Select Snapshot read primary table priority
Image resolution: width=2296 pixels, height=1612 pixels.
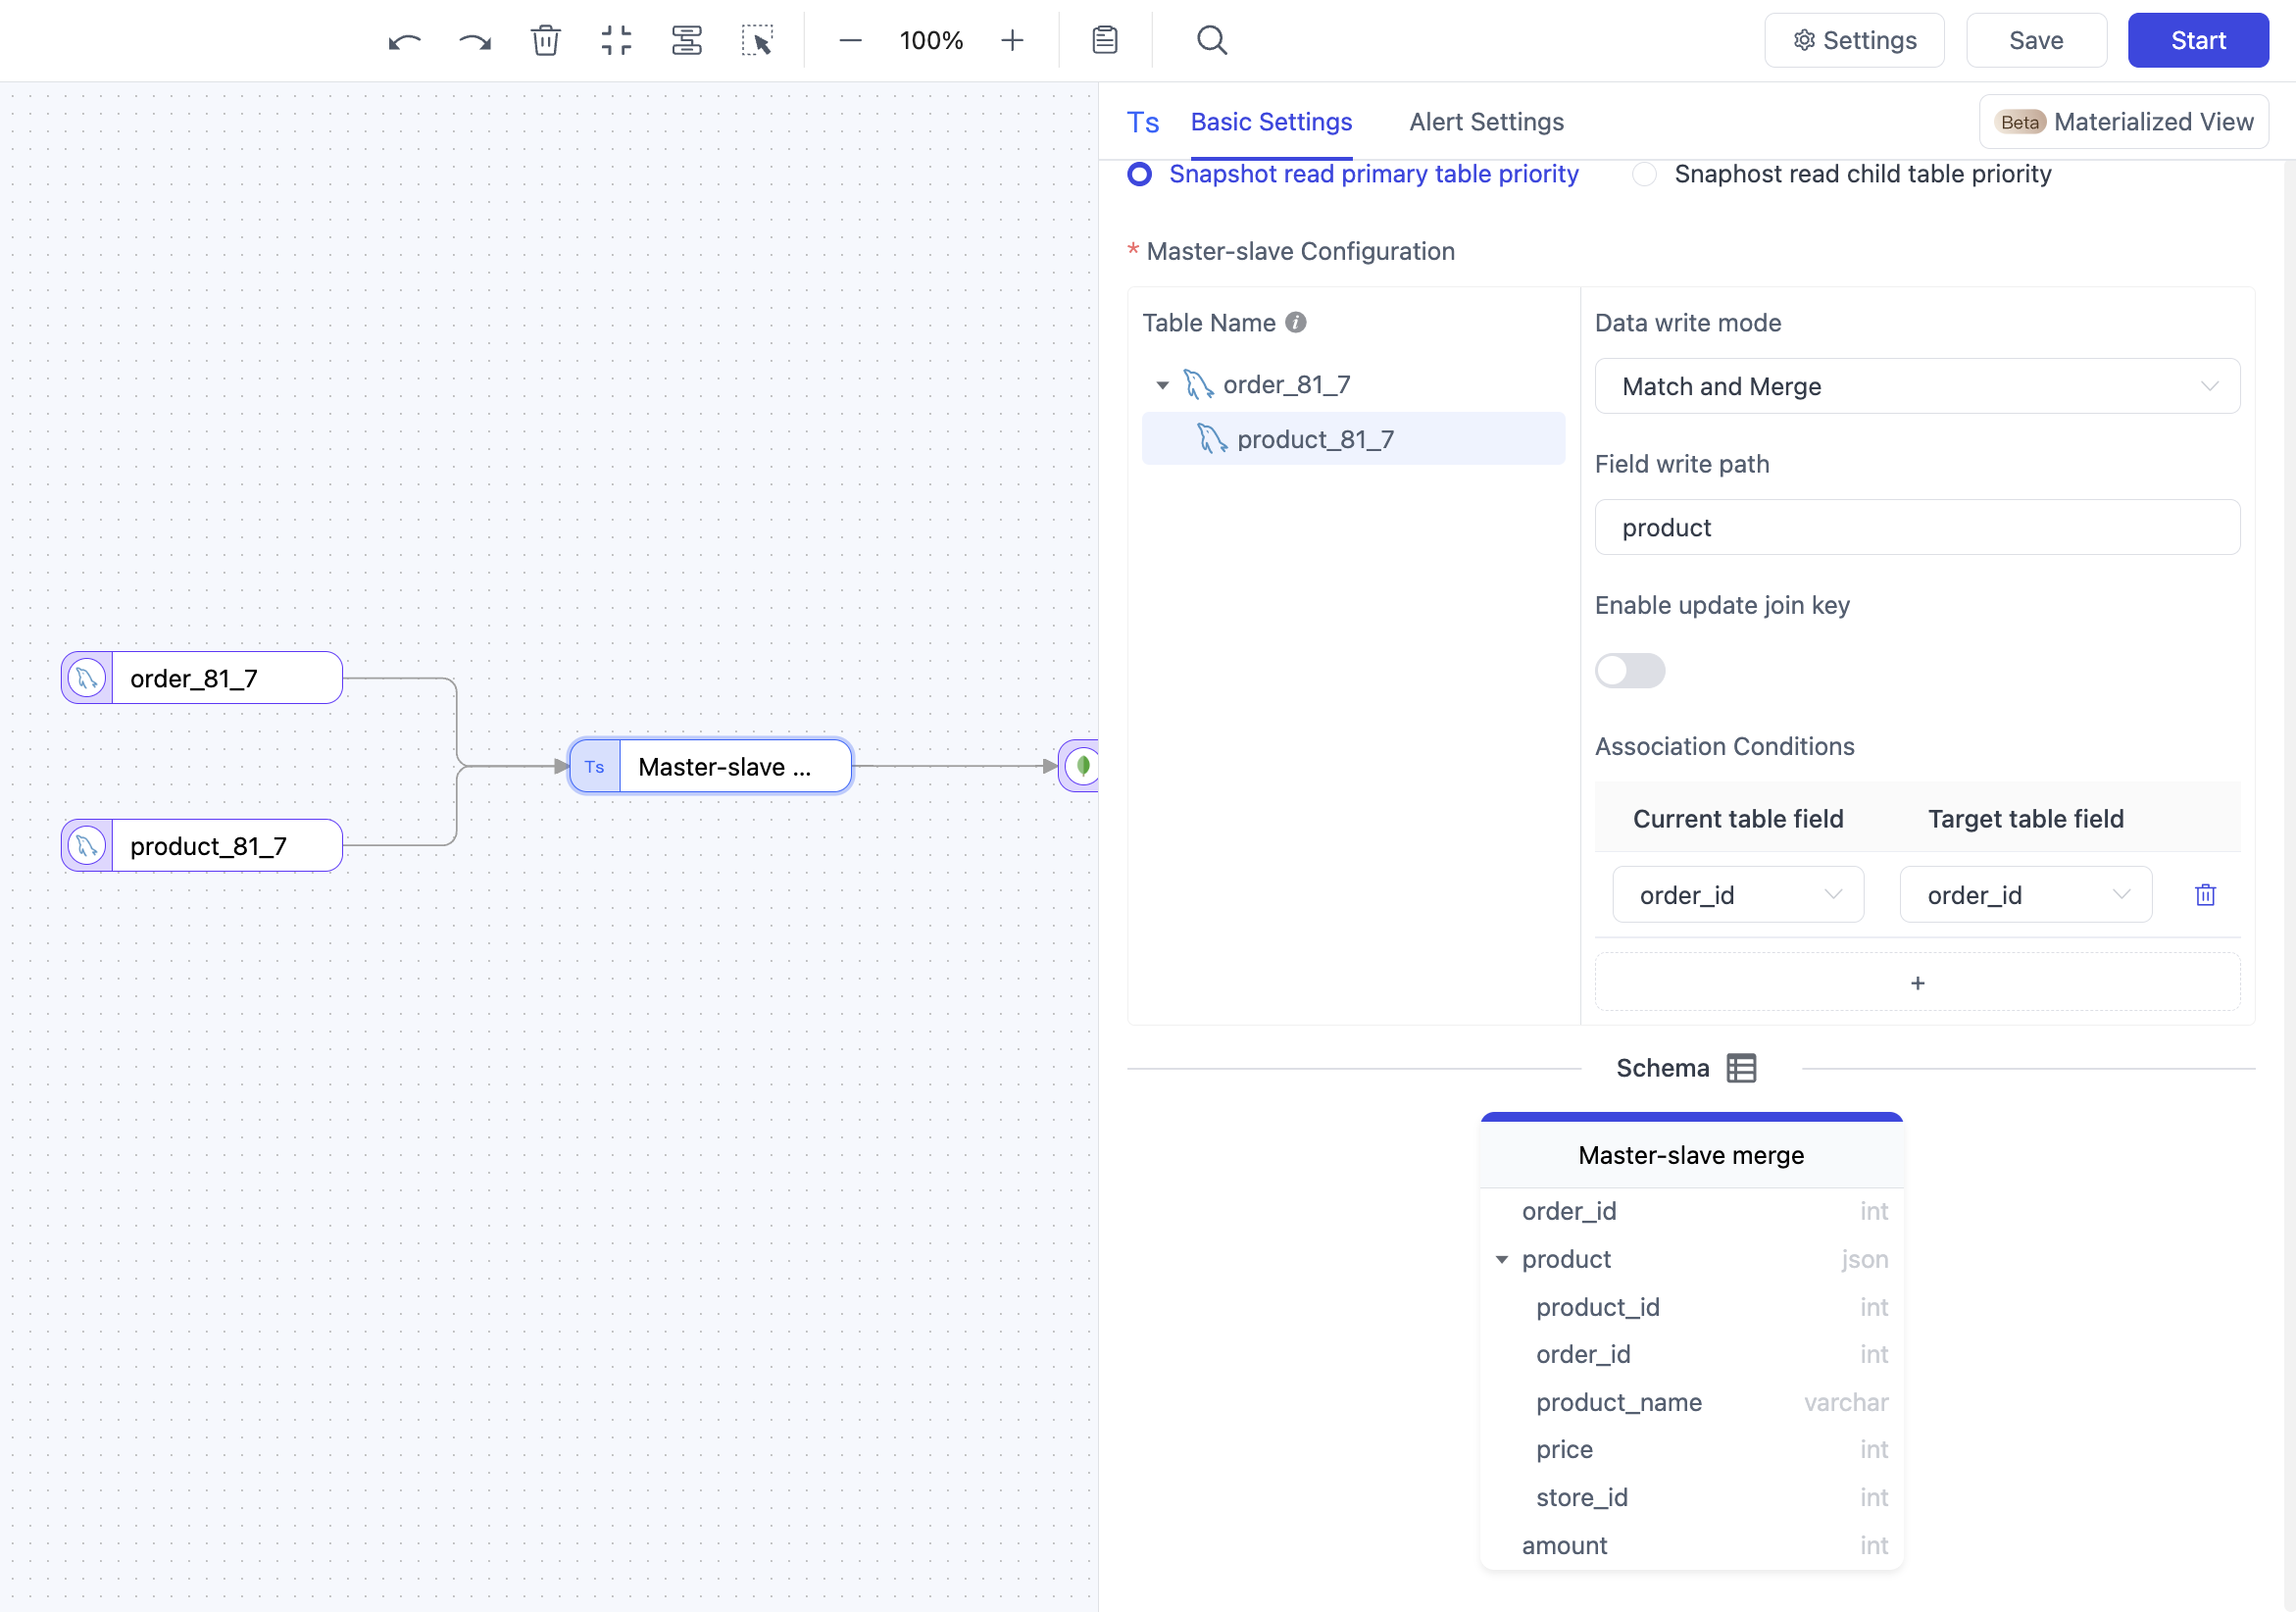pos(1139,174)
